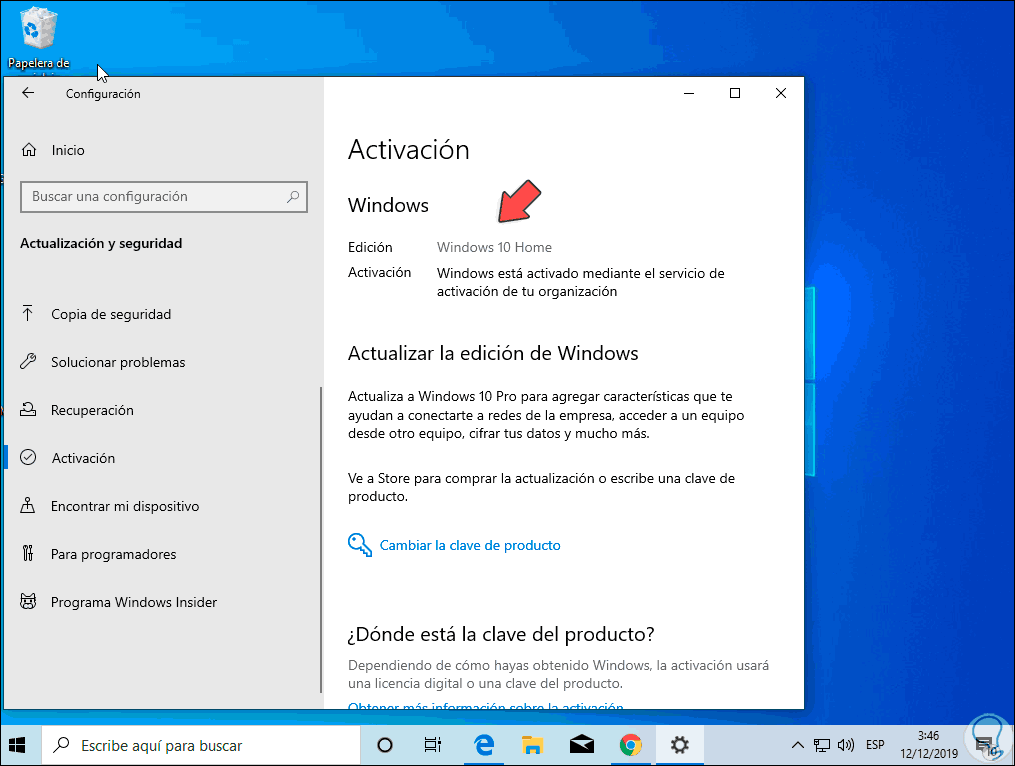Open Copia de seguridad section
The image size is (1015, 766).
(x=111, y=314)
